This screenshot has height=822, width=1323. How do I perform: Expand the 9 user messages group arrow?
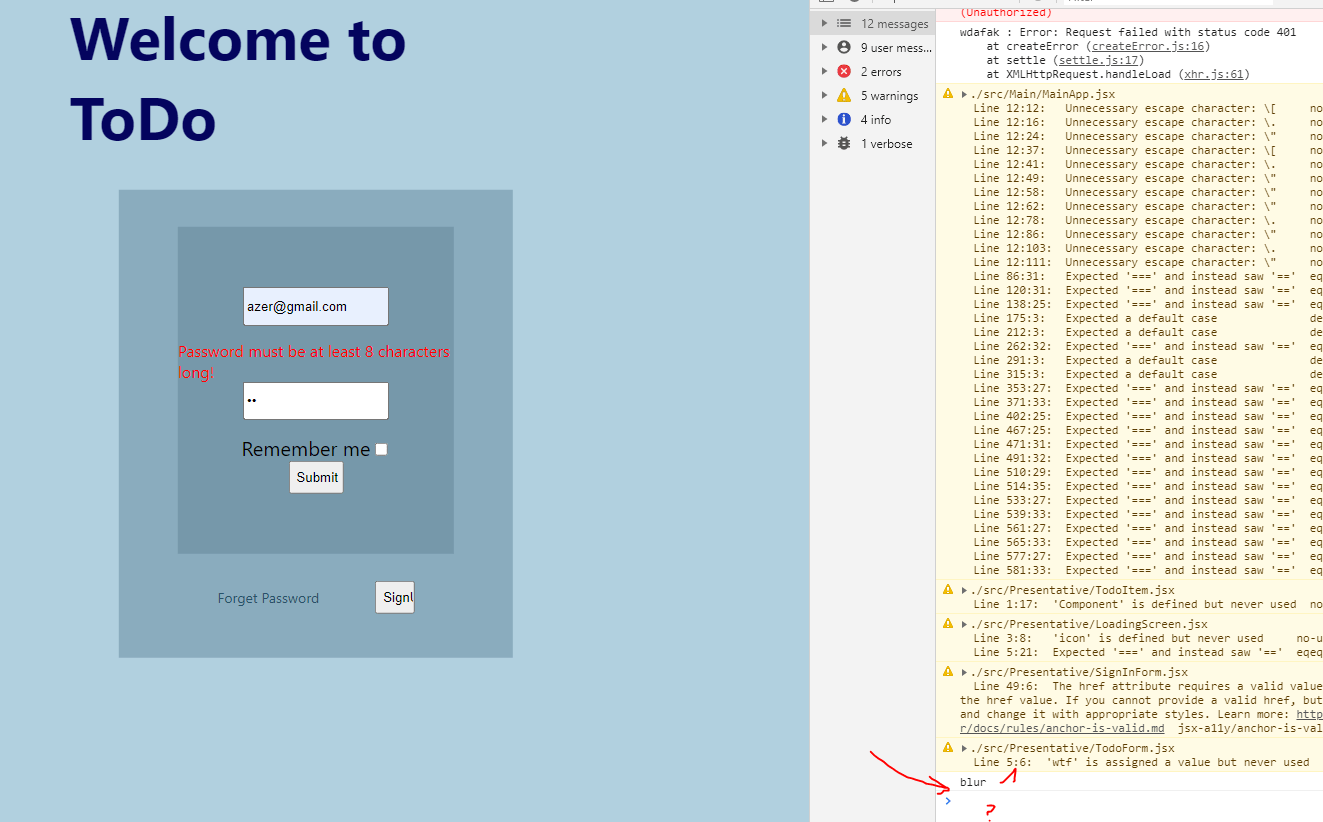coord(824,47)
